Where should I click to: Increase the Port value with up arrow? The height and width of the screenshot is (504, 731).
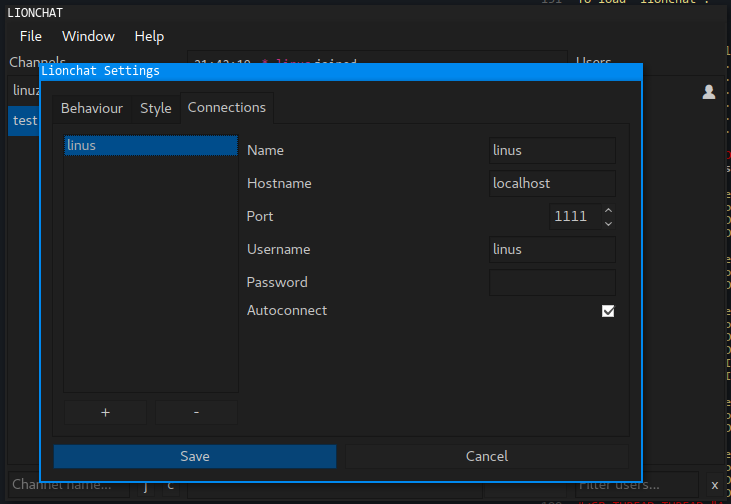(x=608, y=210)
